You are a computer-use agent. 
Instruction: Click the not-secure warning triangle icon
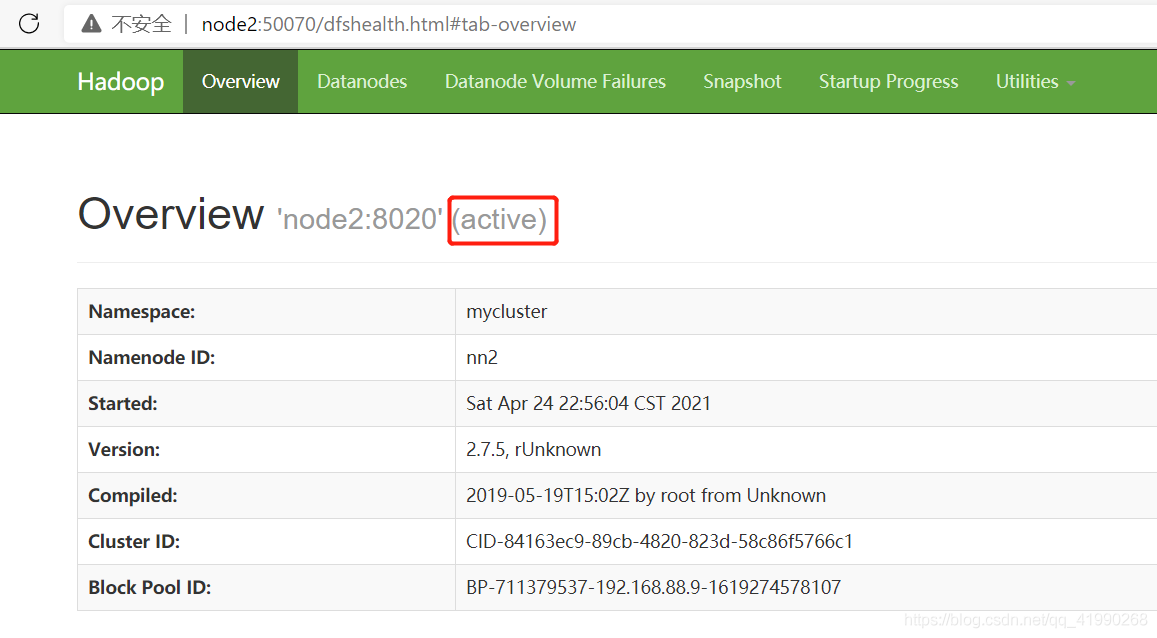pyautogui.click(x=91, y=24)
